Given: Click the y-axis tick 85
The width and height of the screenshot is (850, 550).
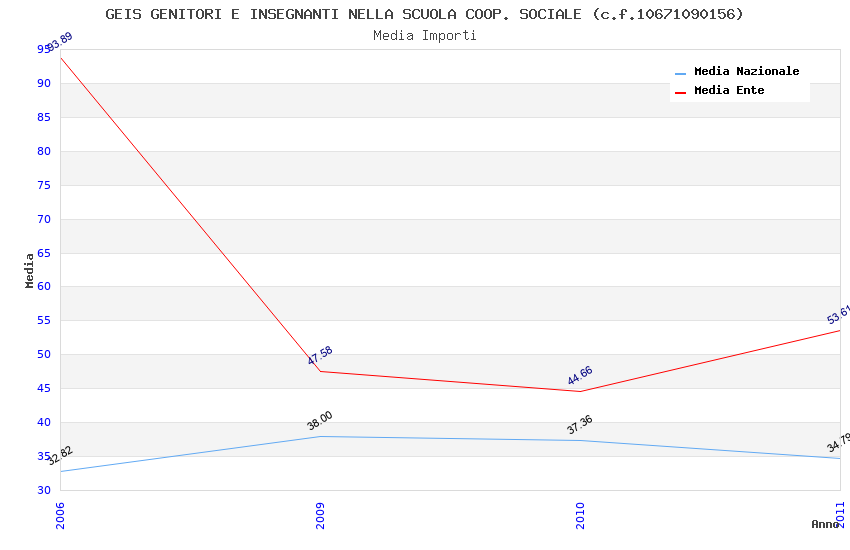Looking at the screenshot, I should 44,118.
